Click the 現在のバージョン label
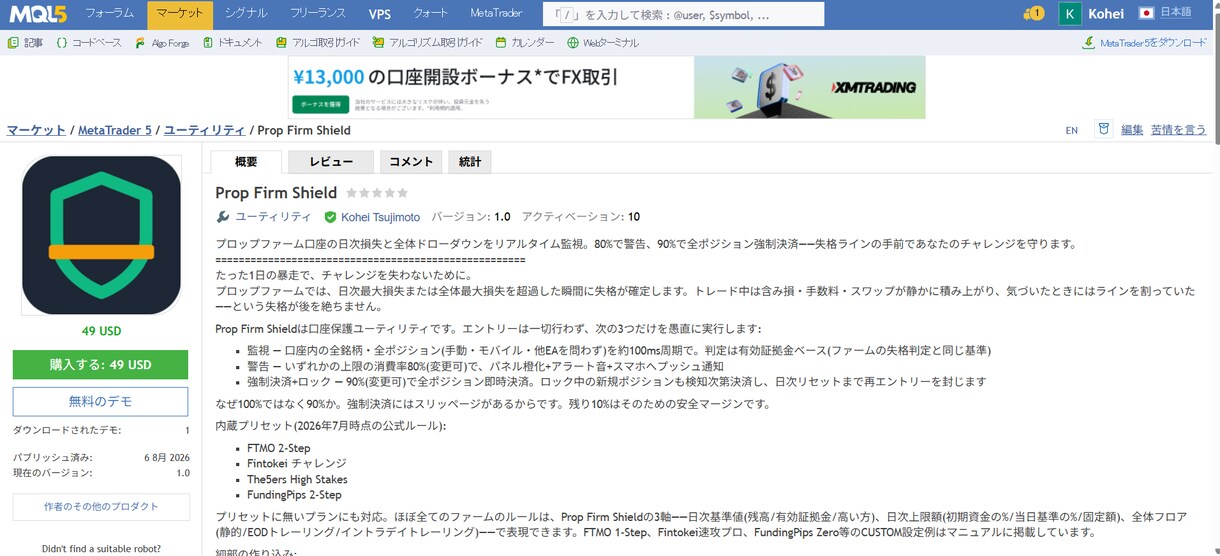Viewport: 1220px width, 556px height. [x=52, y=473]
